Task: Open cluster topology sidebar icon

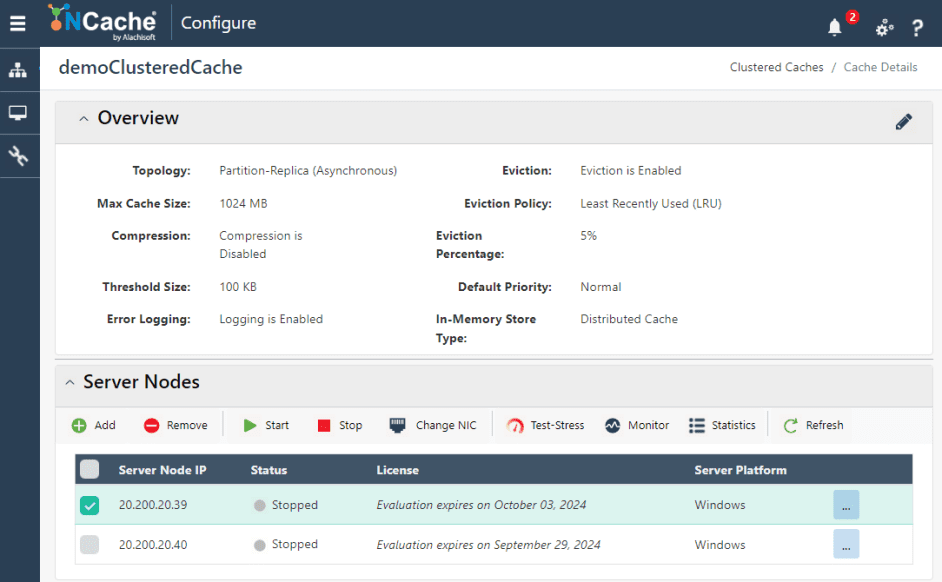Action: [x=18, y=70]
